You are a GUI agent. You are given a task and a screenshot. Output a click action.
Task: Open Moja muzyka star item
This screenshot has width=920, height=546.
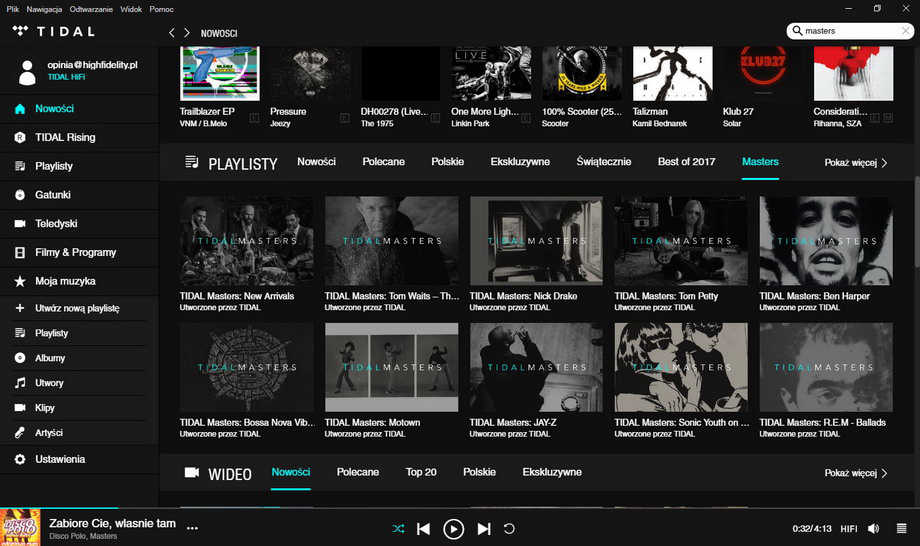20,282
